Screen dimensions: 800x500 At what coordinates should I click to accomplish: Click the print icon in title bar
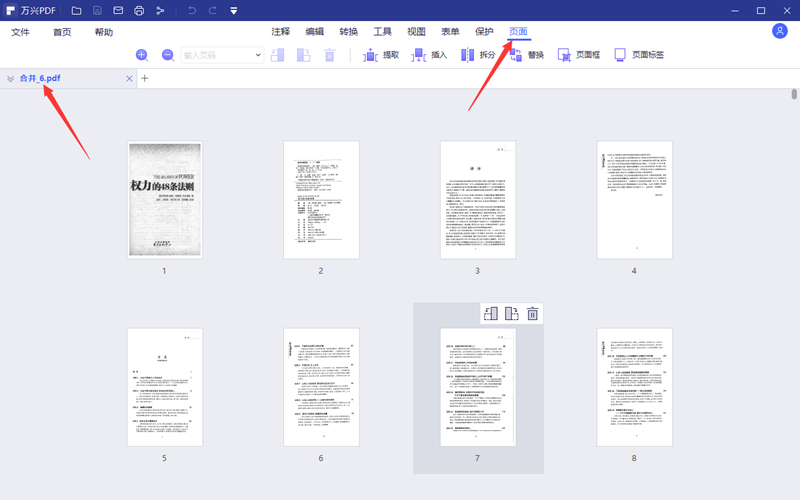[139, 10]
